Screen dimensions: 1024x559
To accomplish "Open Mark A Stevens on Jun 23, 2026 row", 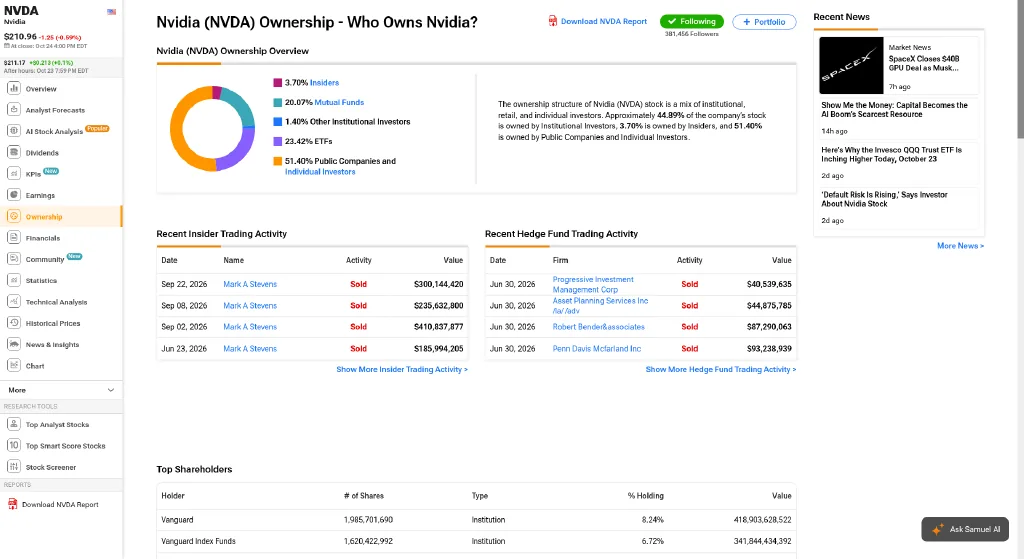I will click(250, 349).
